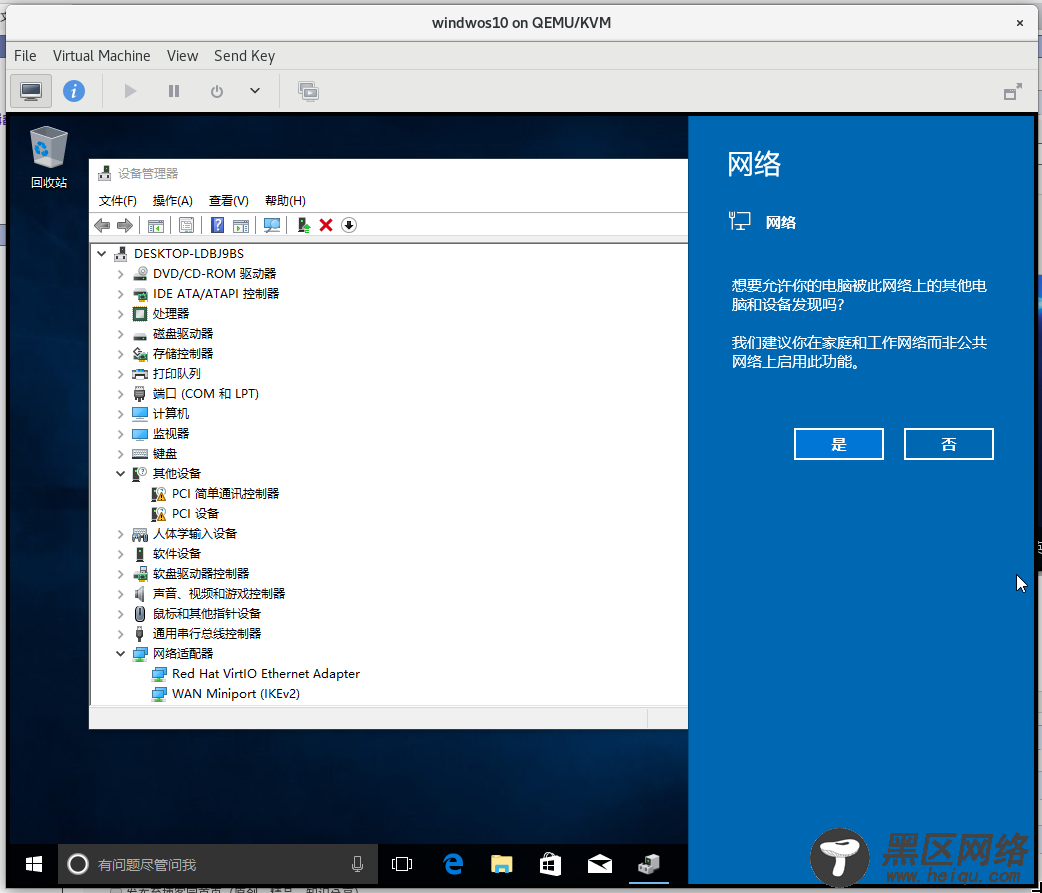Click Device Manager taskbar button
The width and height of the screenshot is (1042, 893).
(x=649, y=864)
